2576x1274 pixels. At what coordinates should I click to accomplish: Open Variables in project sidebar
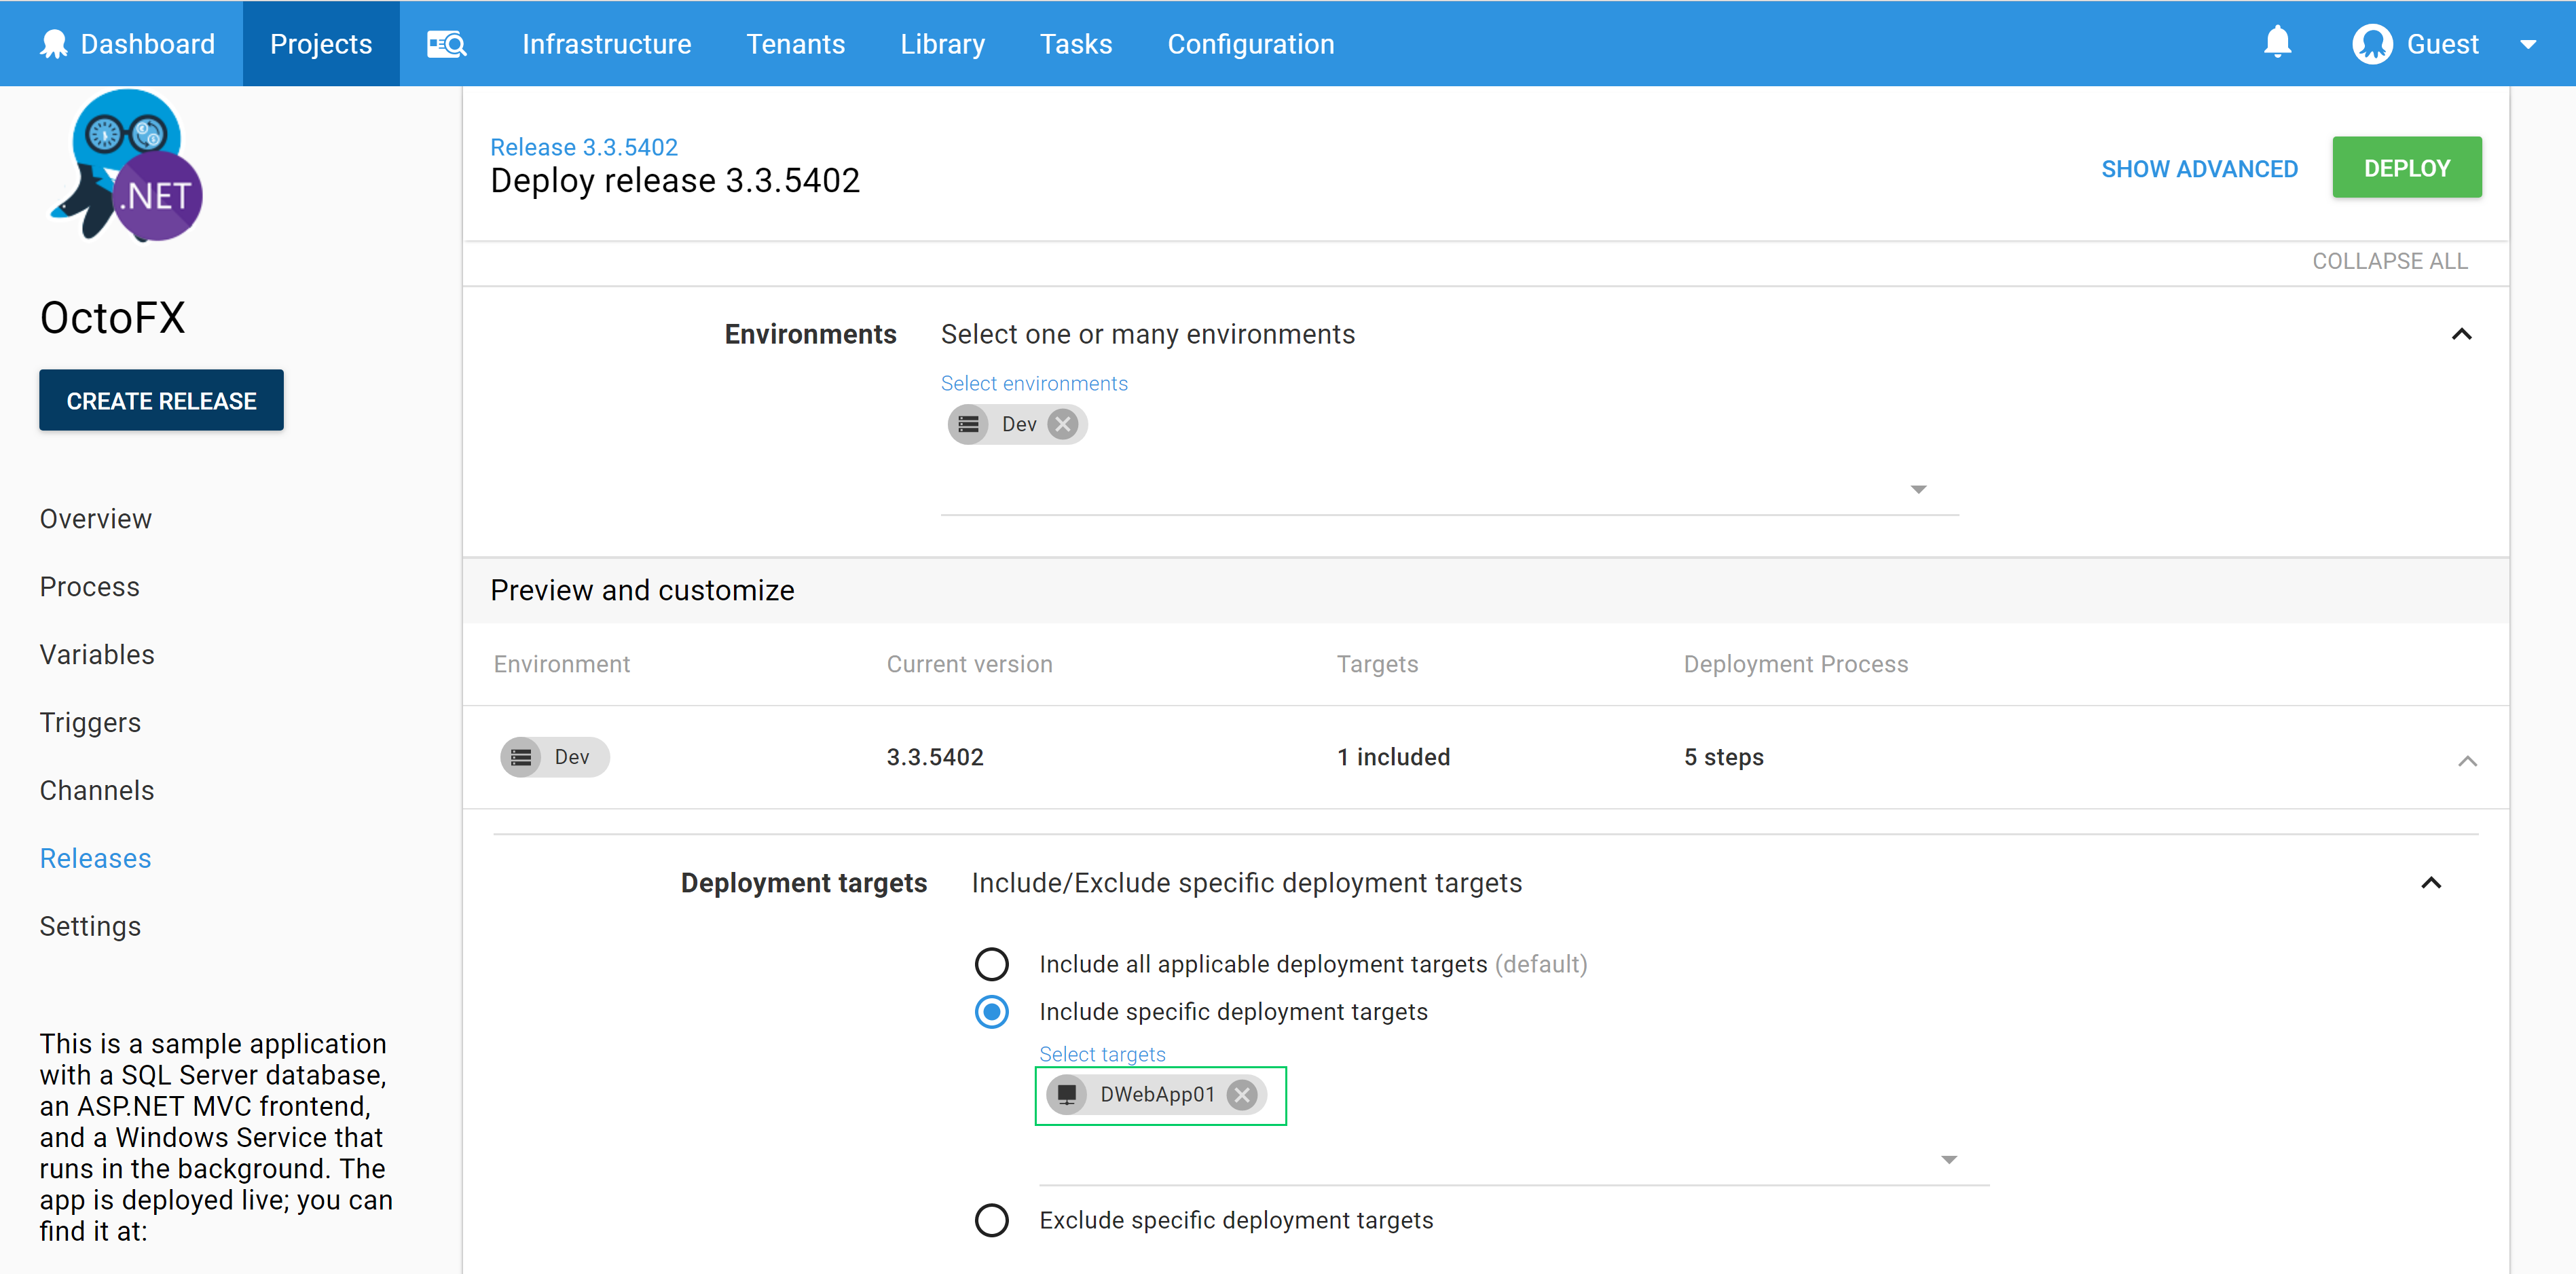97,655
